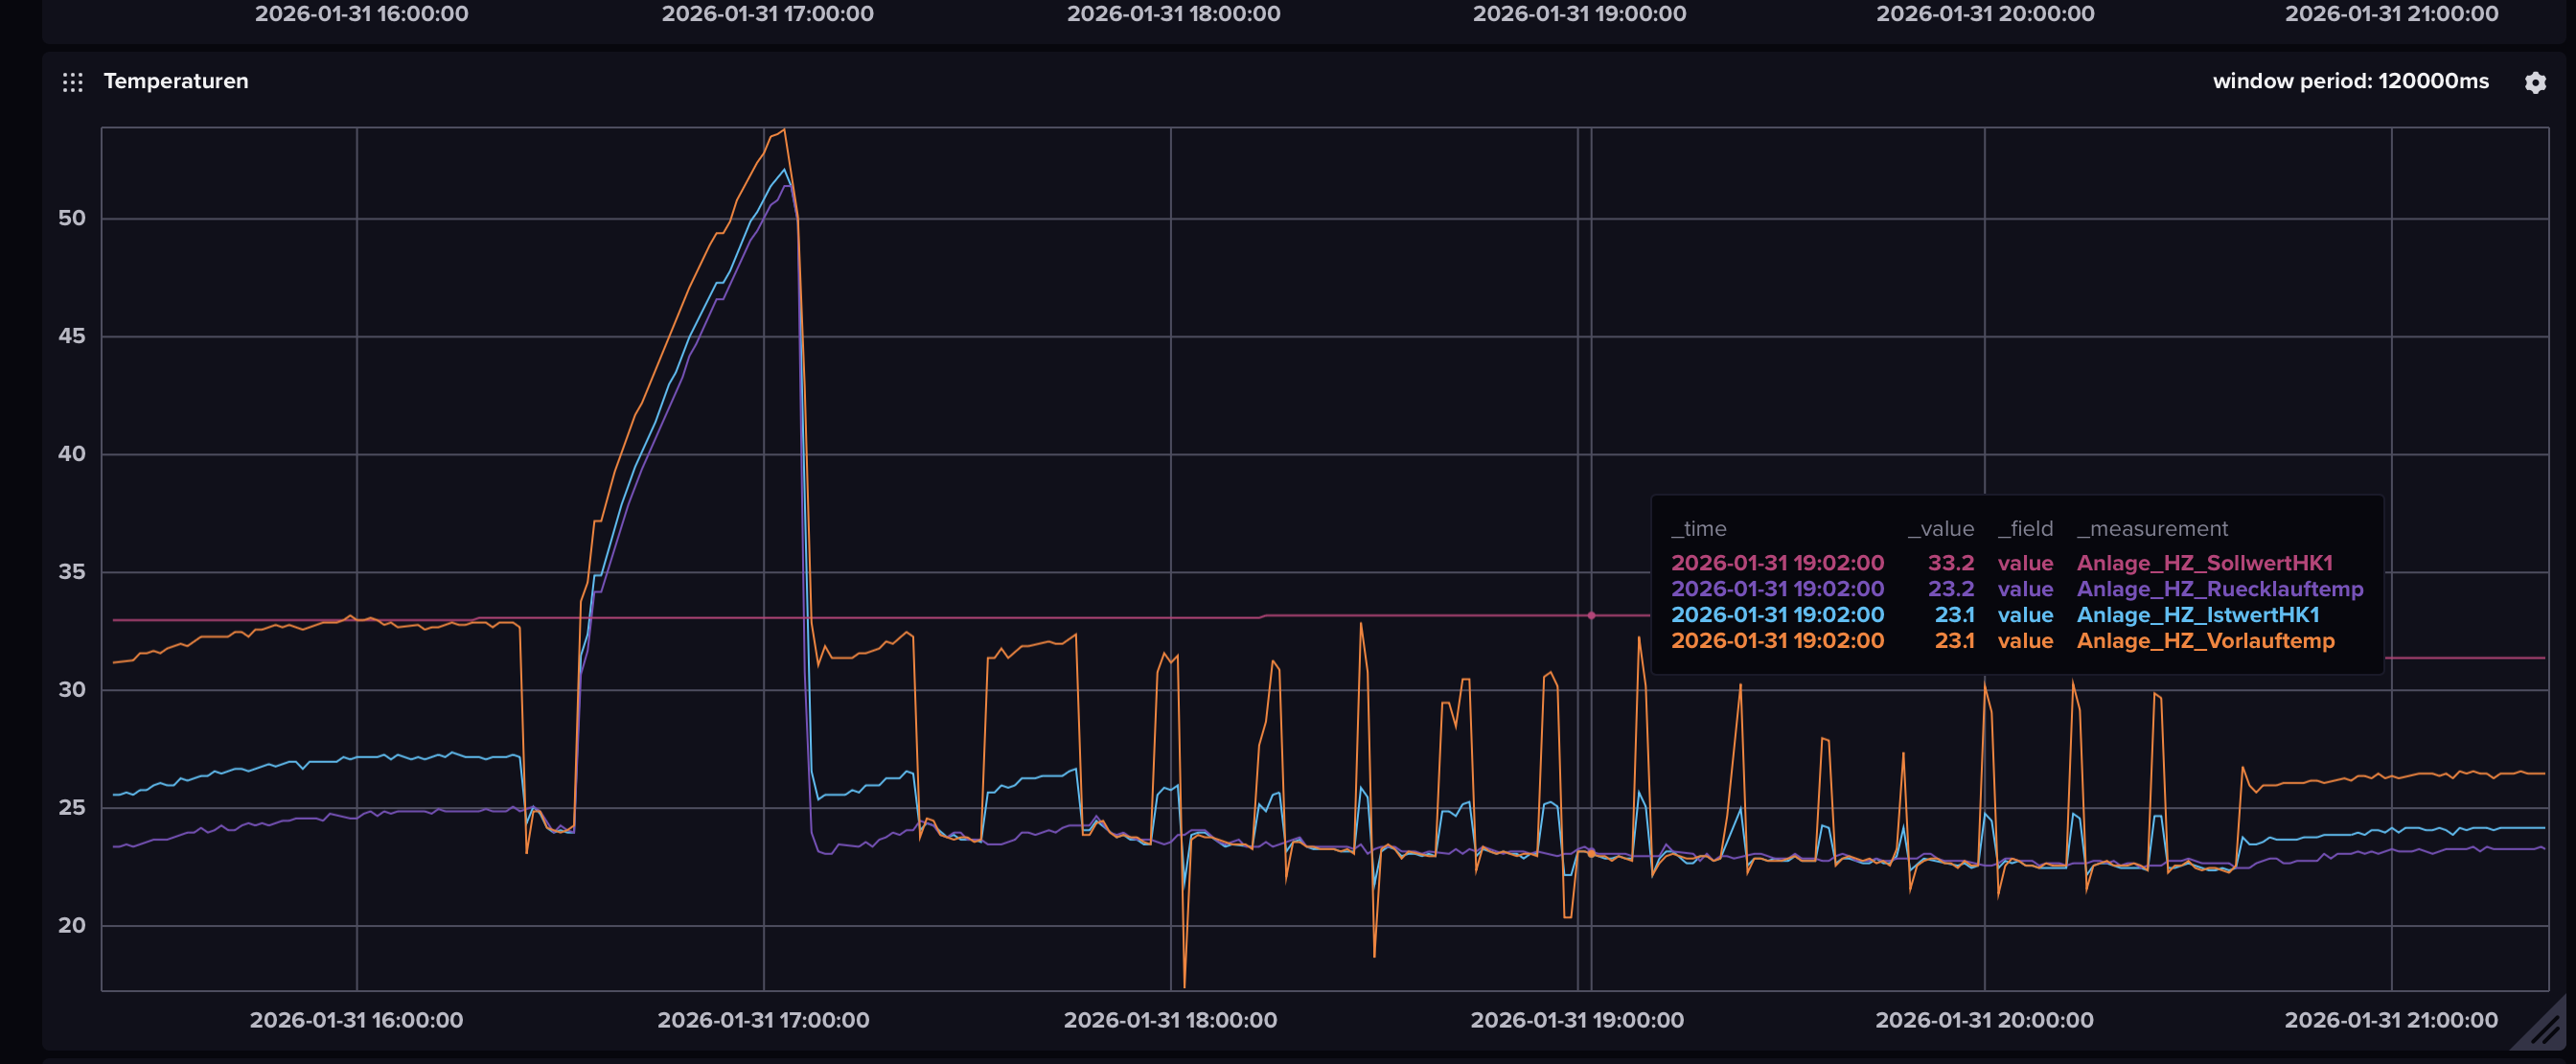The height and width of the screenshot is (1064, 2576).
Task: Click the pink hover dot on the Sollwert line
Action: coord(1591,616)
